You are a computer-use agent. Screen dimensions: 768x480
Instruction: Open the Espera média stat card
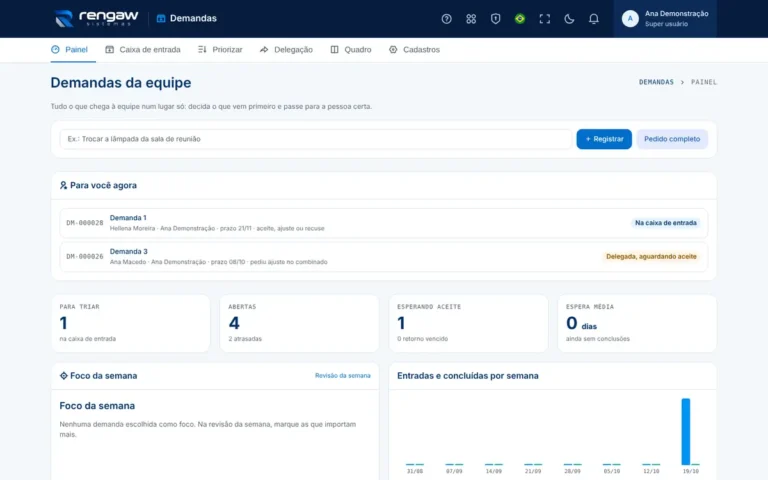[637, 323]
